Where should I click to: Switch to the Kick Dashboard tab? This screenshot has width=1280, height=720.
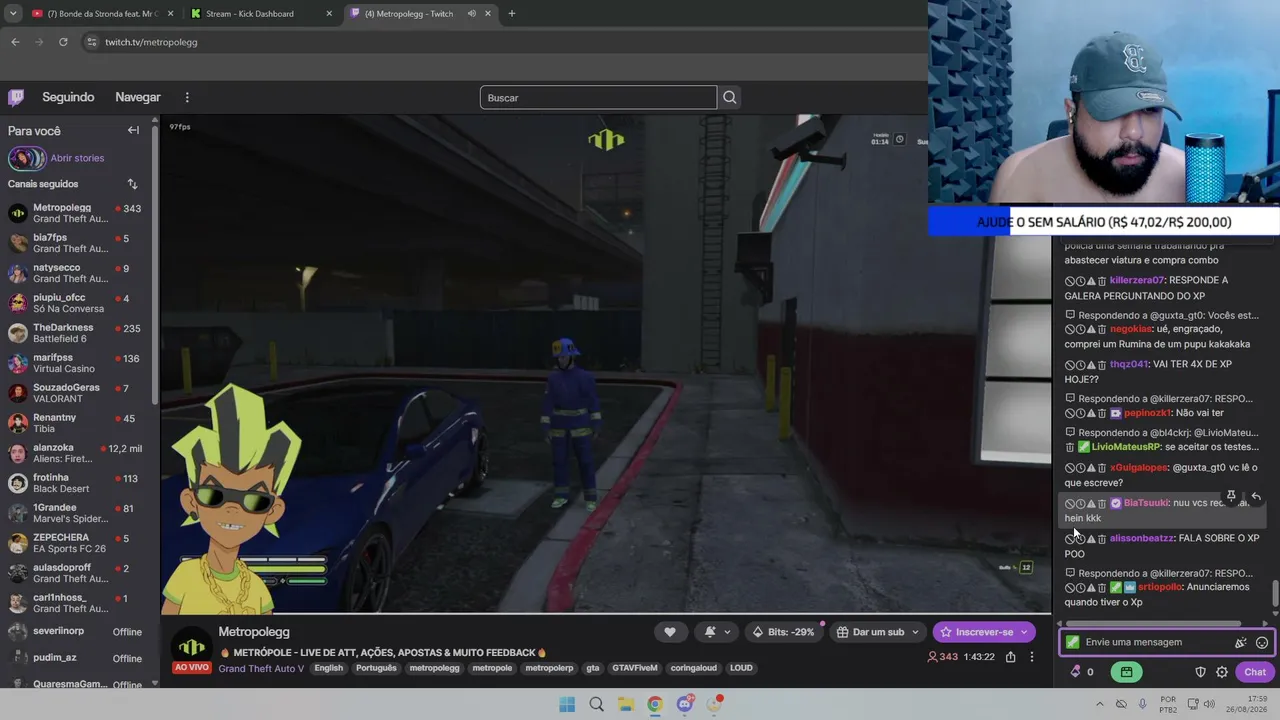pos(262,14)
